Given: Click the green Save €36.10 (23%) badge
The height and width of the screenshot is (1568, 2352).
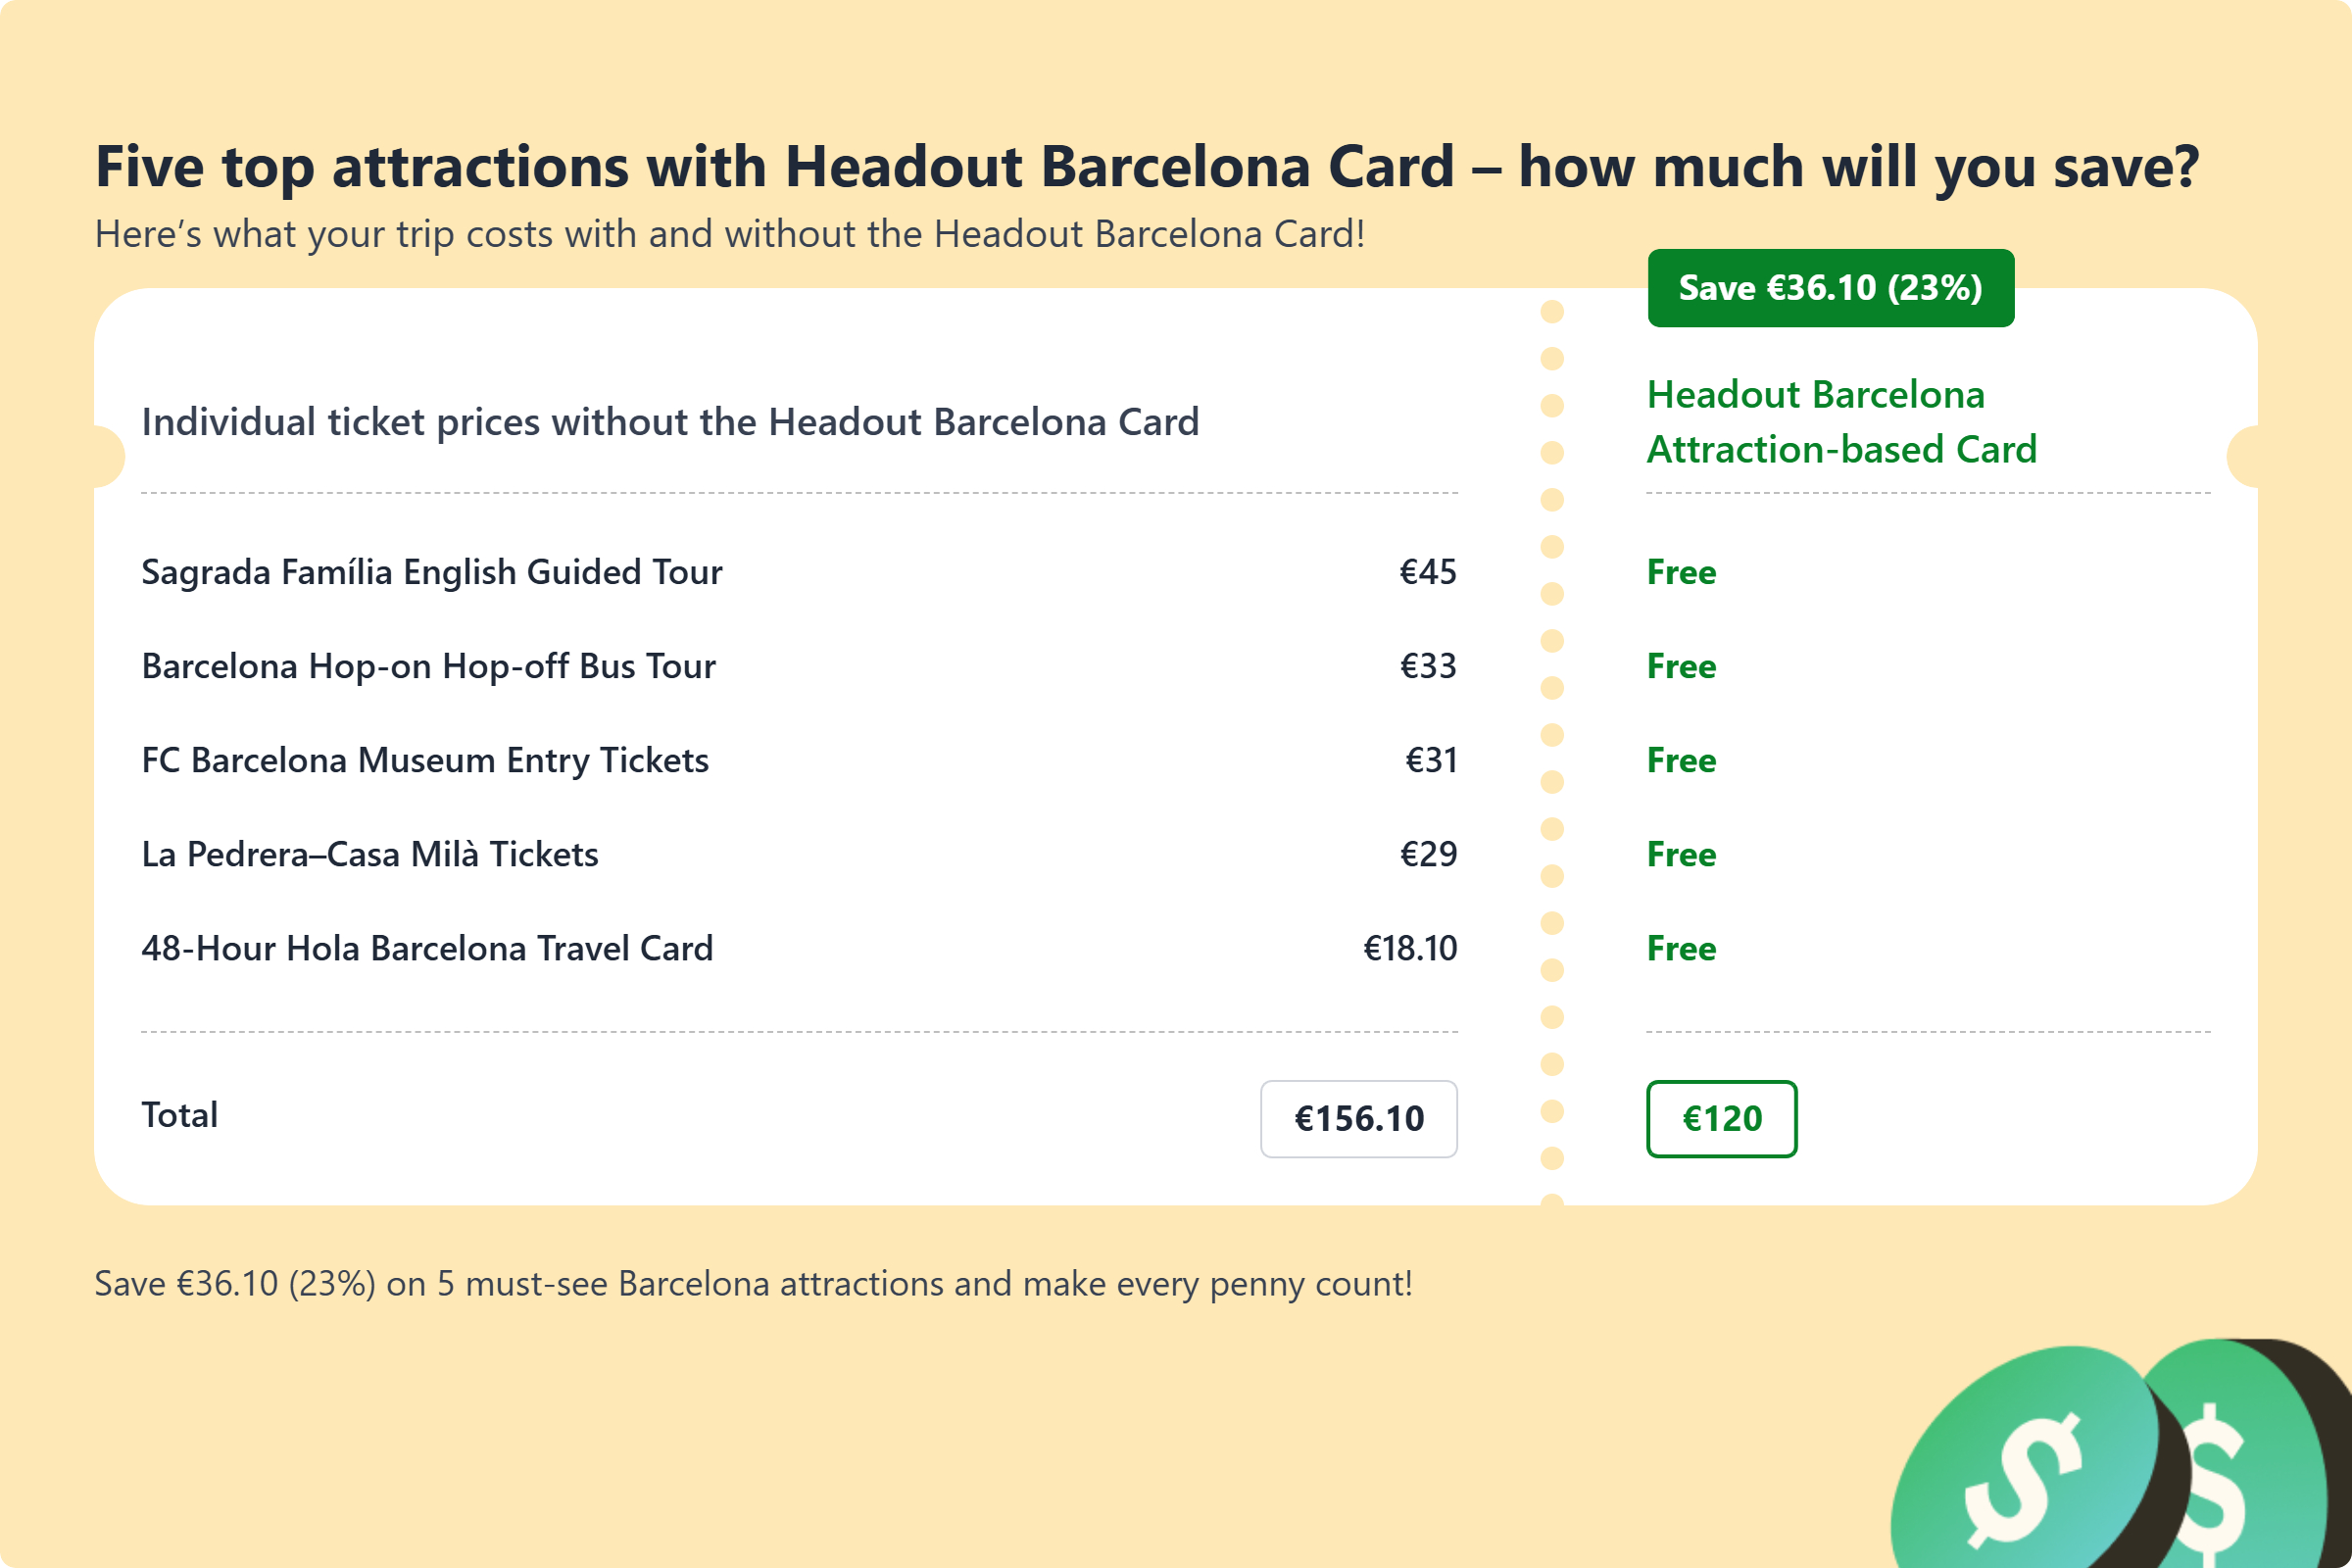Looking at the screenshot, I should (x=1830, y=288).
